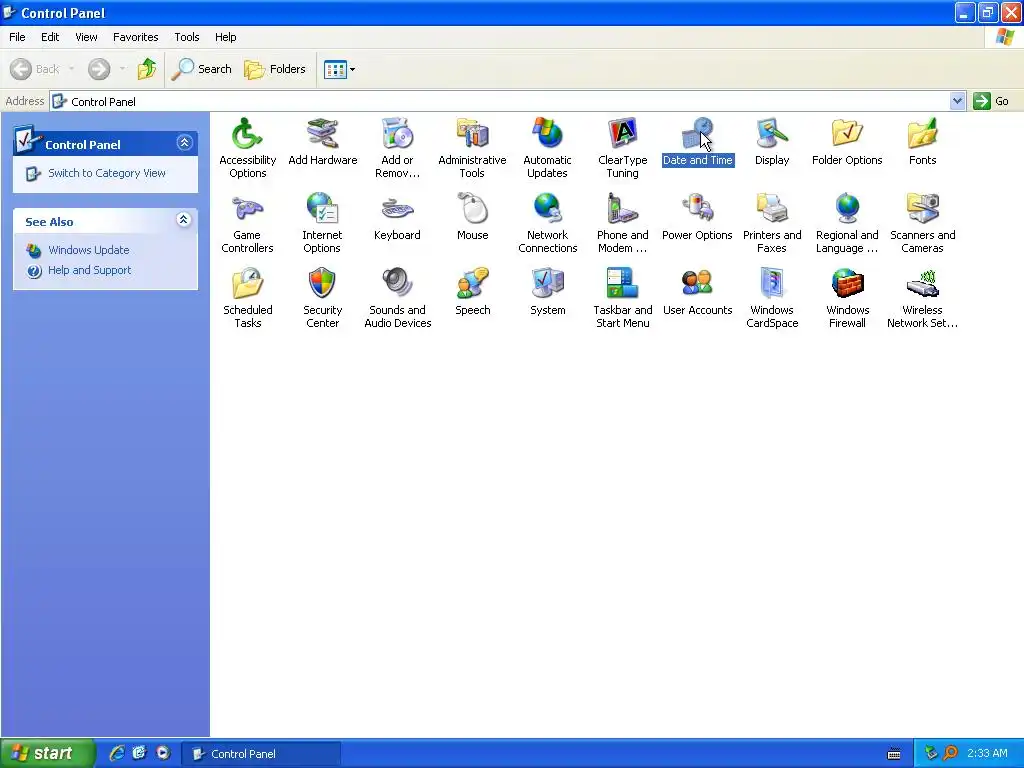Open the Start menu
Viewport: 1024px width, 768px height.
click(x=47, y=754)
